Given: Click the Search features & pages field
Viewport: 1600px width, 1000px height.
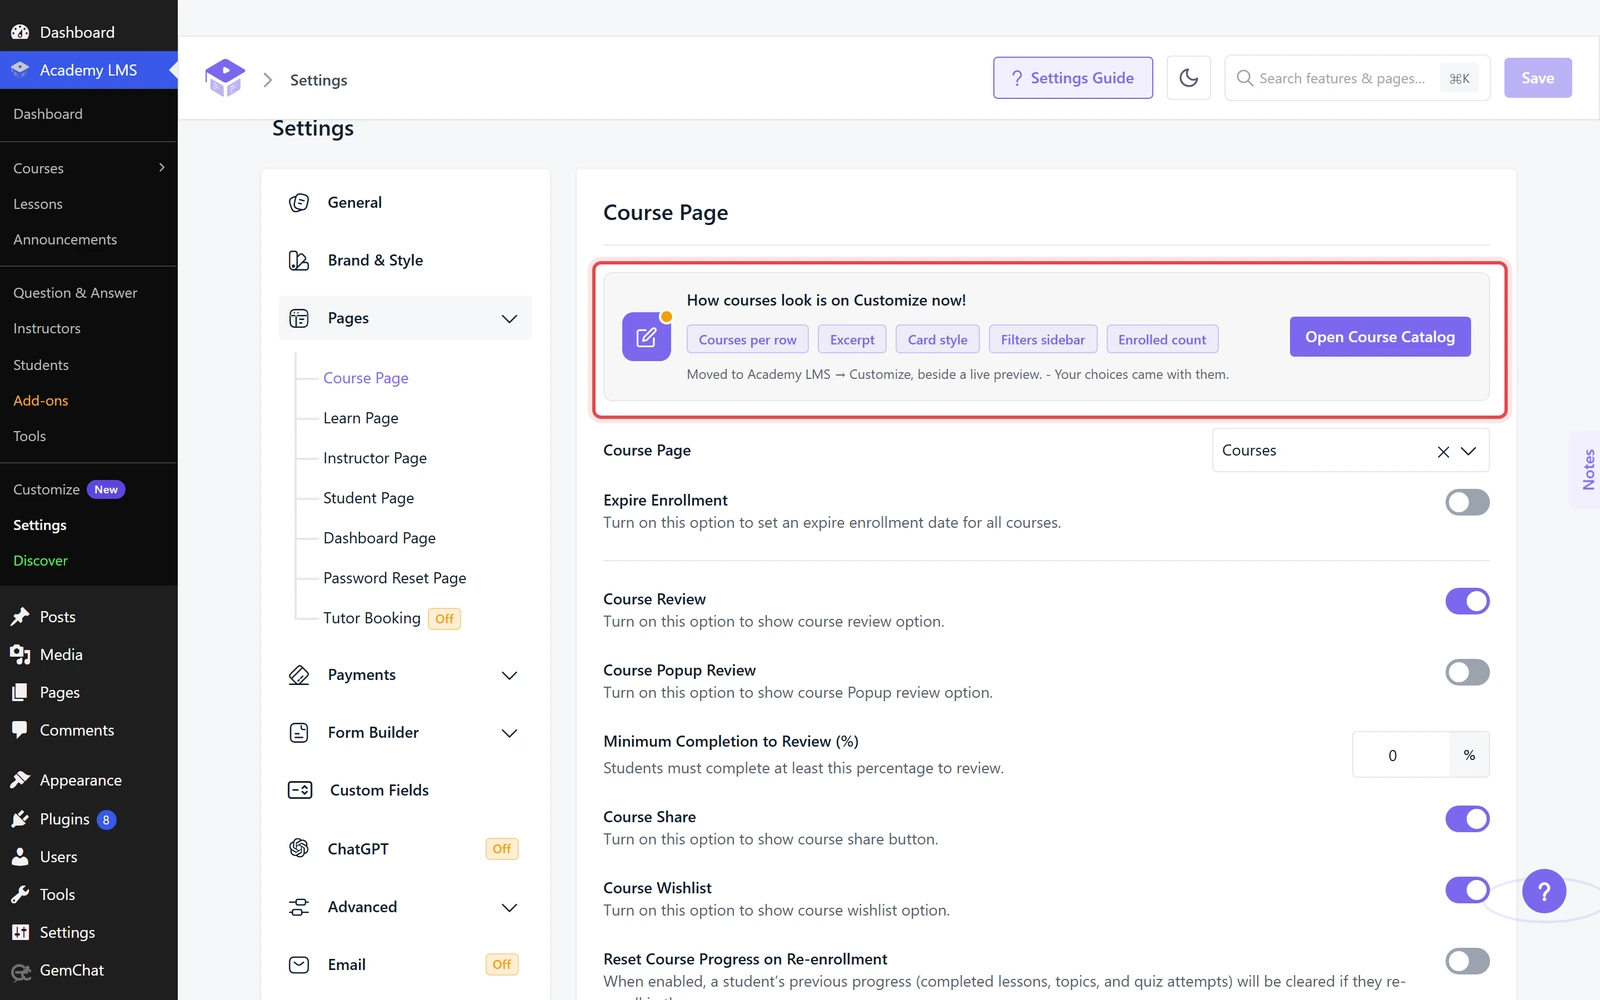Looking at the screenshot, I should tap(1357, 78).
